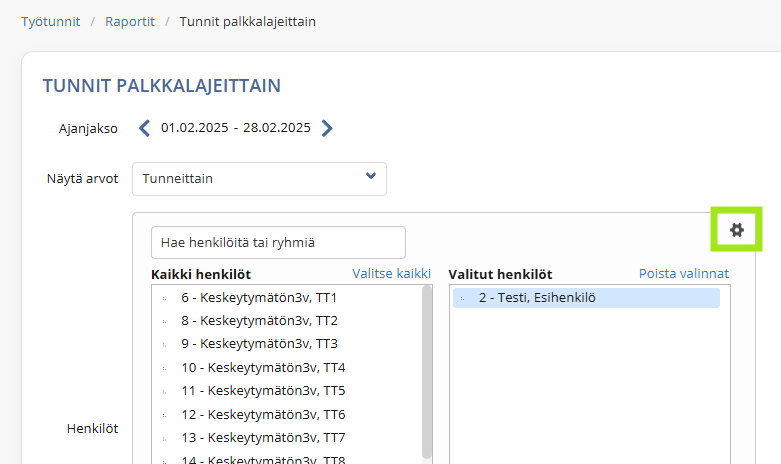Click the Poista valinnat link

[684, 273]
